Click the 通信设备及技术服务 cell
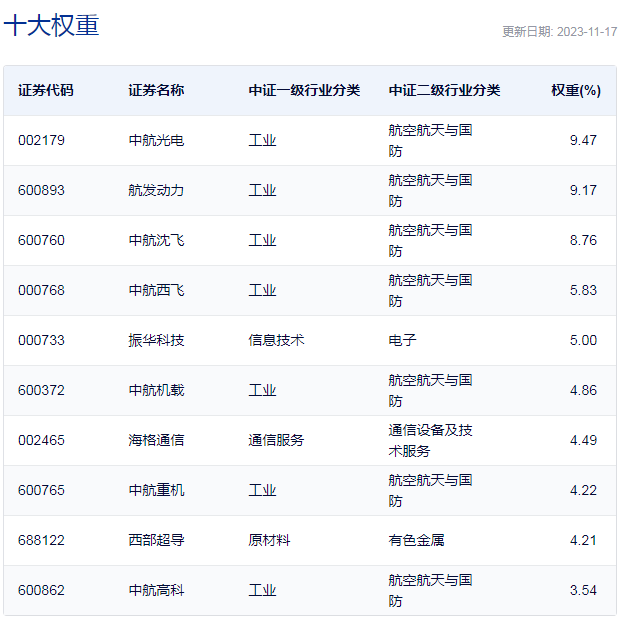The image size is (624, 621). pos(430,440)
